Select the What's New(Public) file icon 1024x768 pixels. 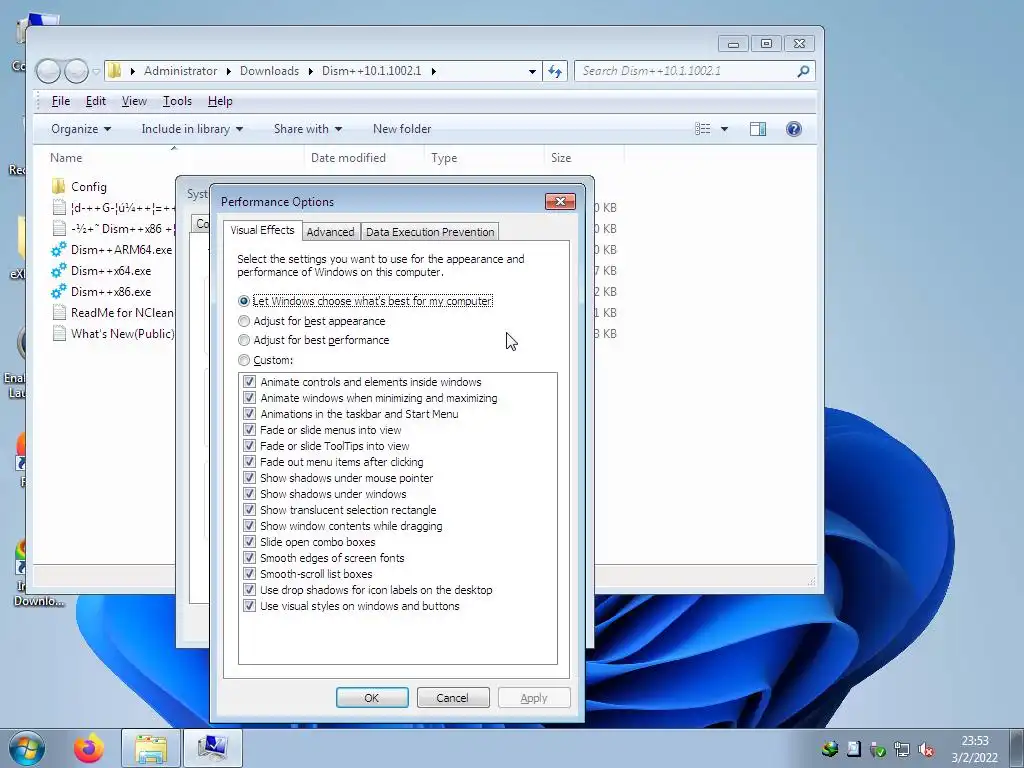pyautogui.click(x=59, y=334)
